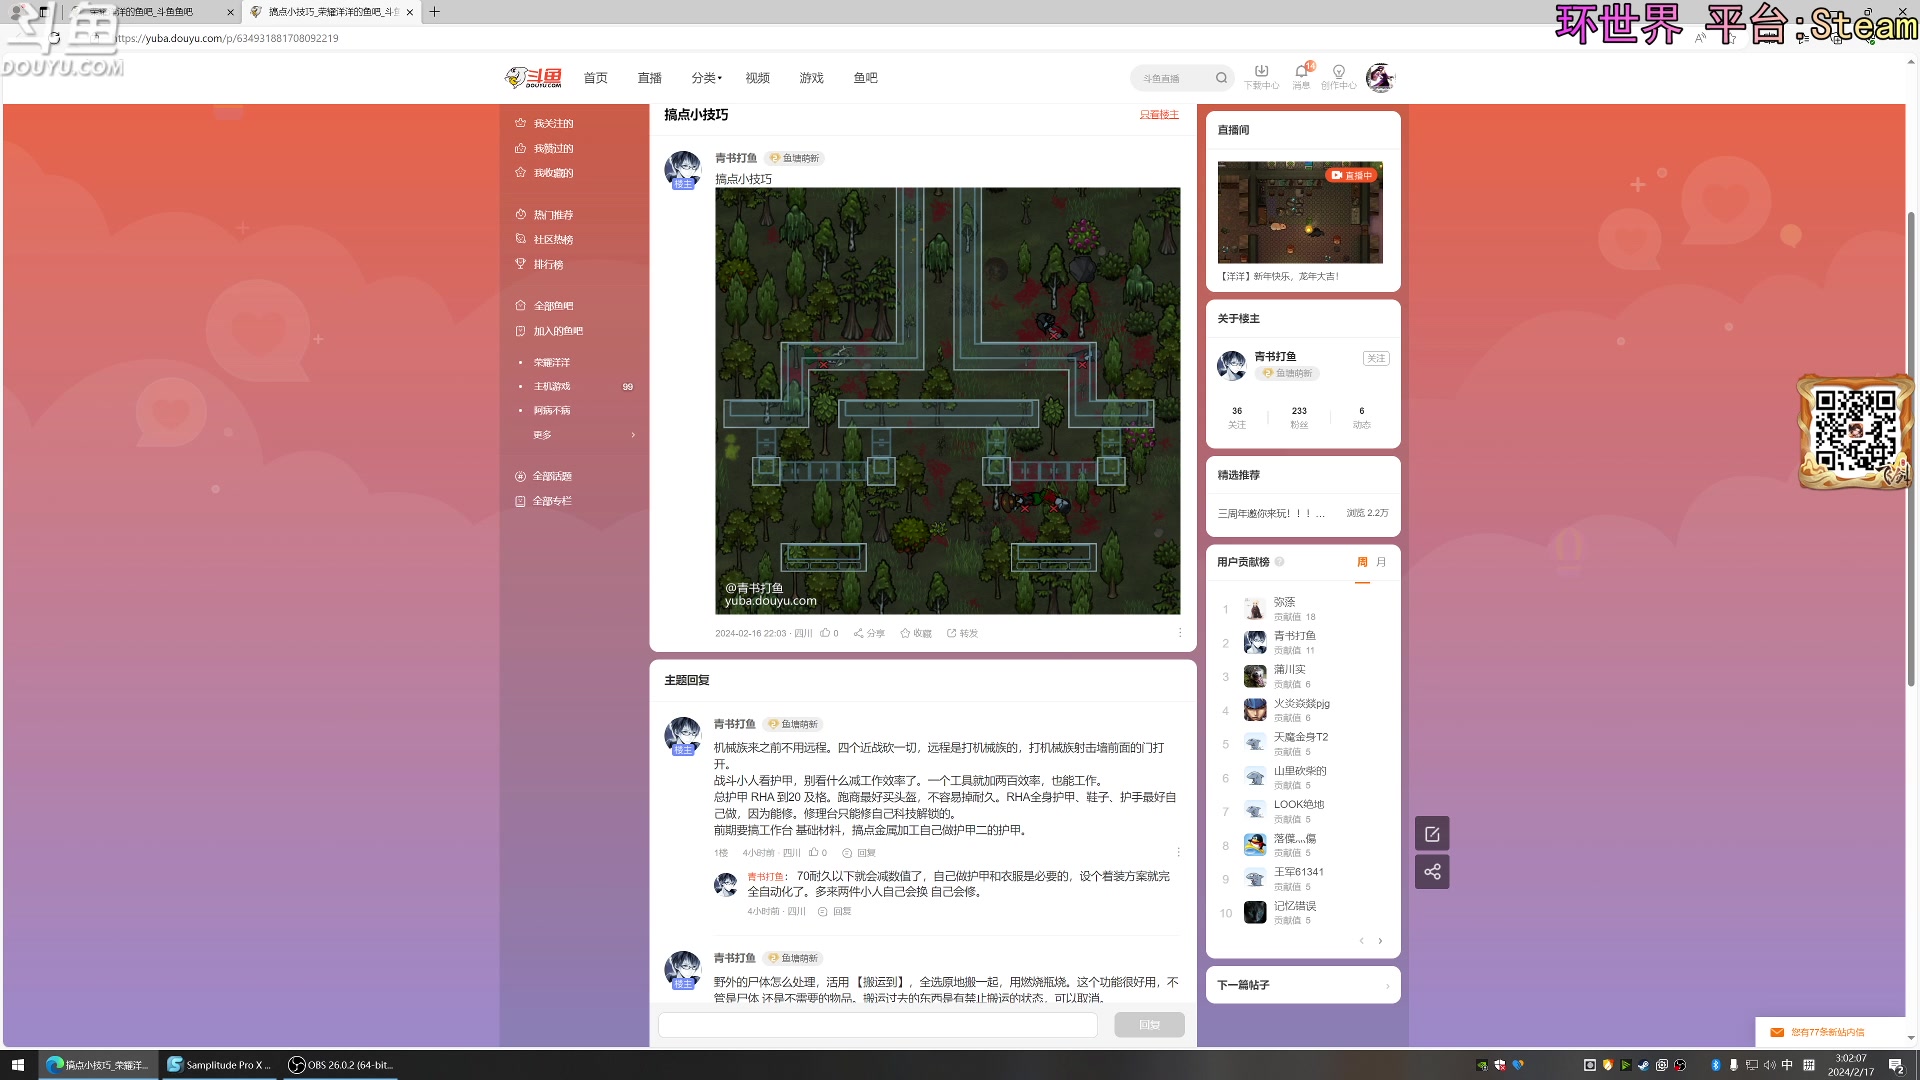Open 主机游戏 fish bar link
The width and height of the screenshot is (1920, 1080).
pos(552,386)
